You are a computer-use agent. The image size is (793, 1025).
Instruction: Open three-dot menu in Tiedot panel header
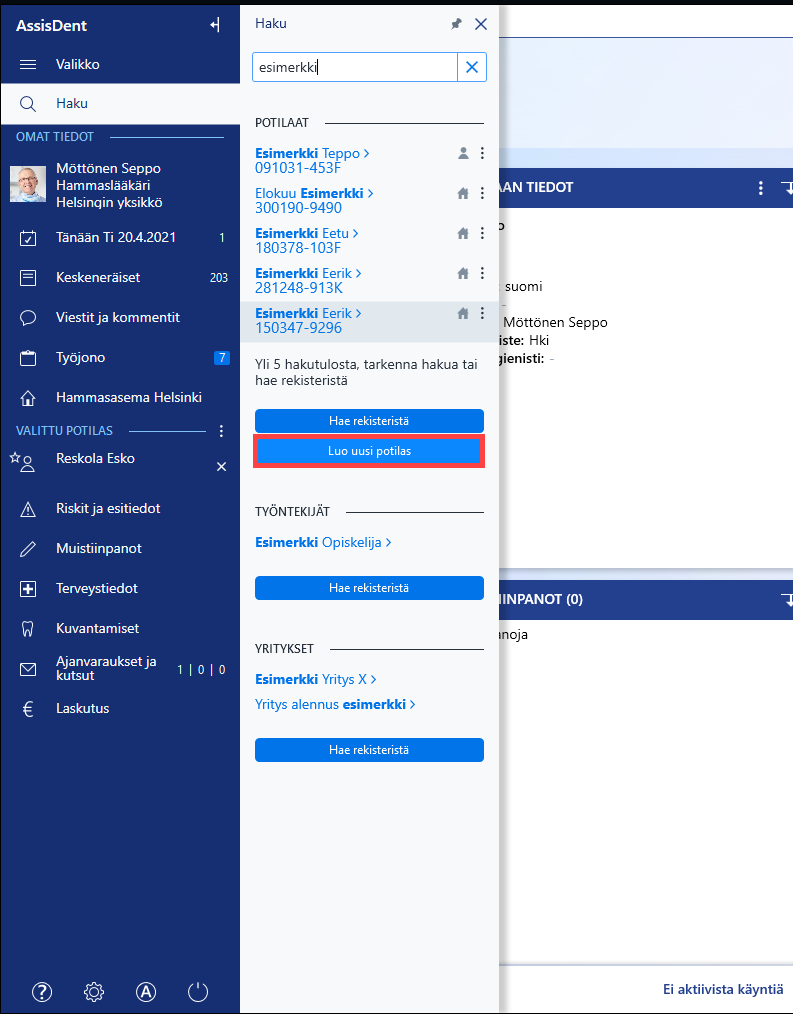pyautogui.click(x=760, y=188)
